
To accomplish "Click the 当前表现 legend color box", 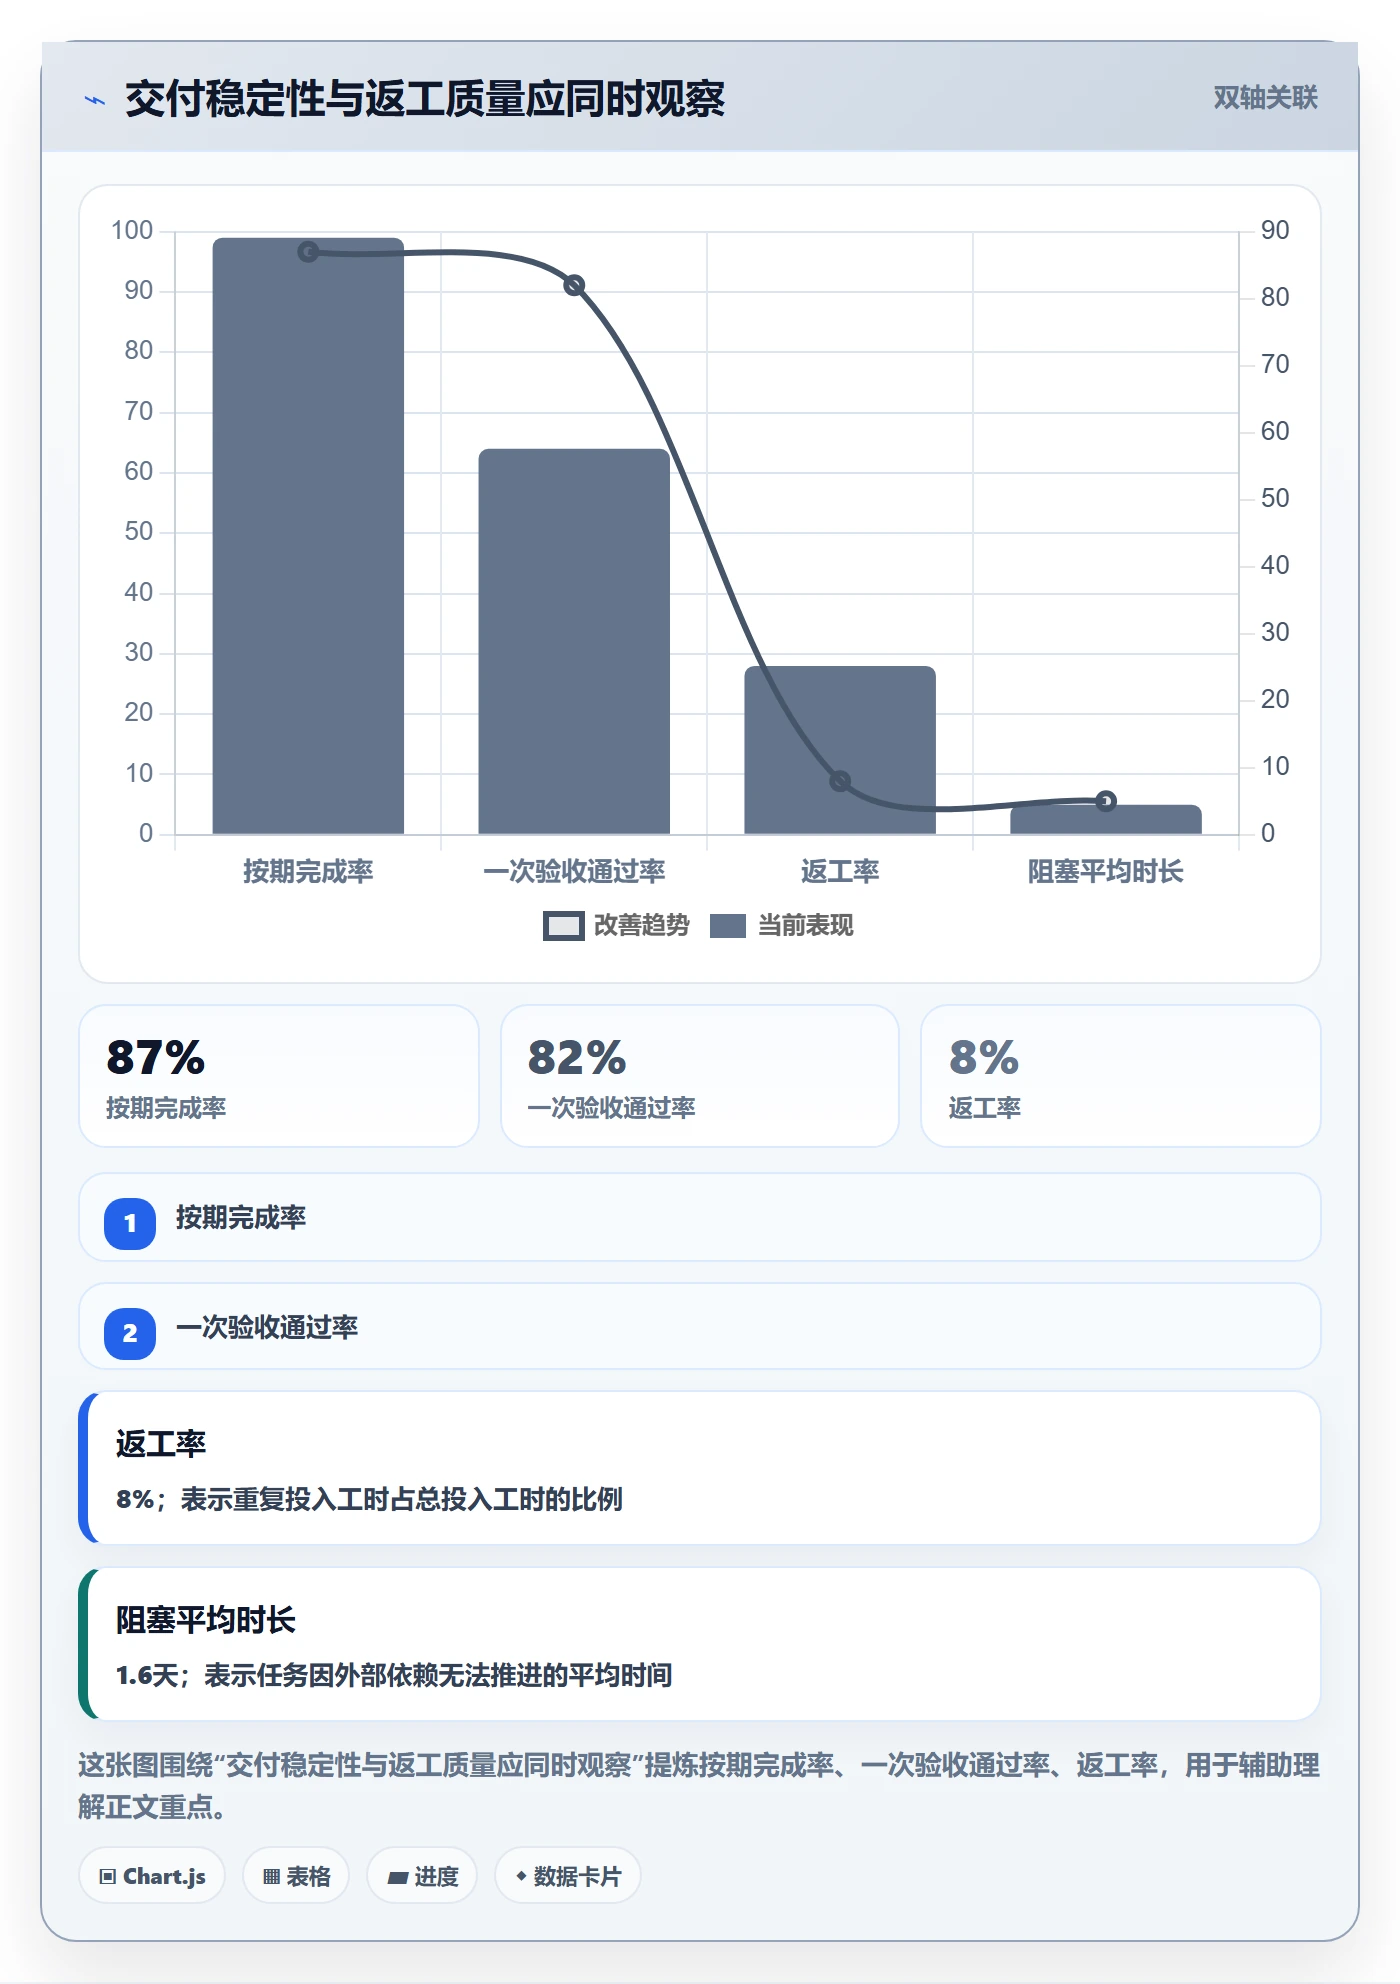I will tap(728, 926).
